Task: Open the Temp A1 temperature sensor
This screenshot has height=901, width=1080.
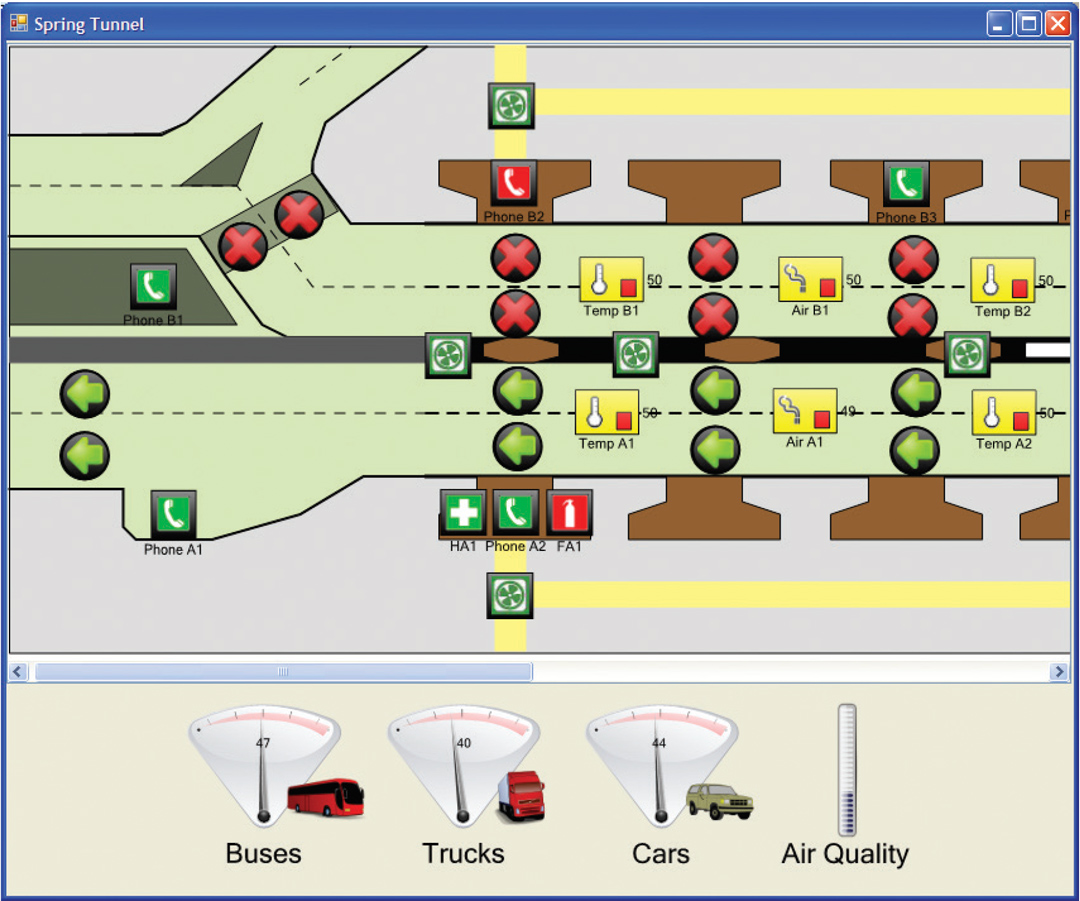Action: (606, 413)
